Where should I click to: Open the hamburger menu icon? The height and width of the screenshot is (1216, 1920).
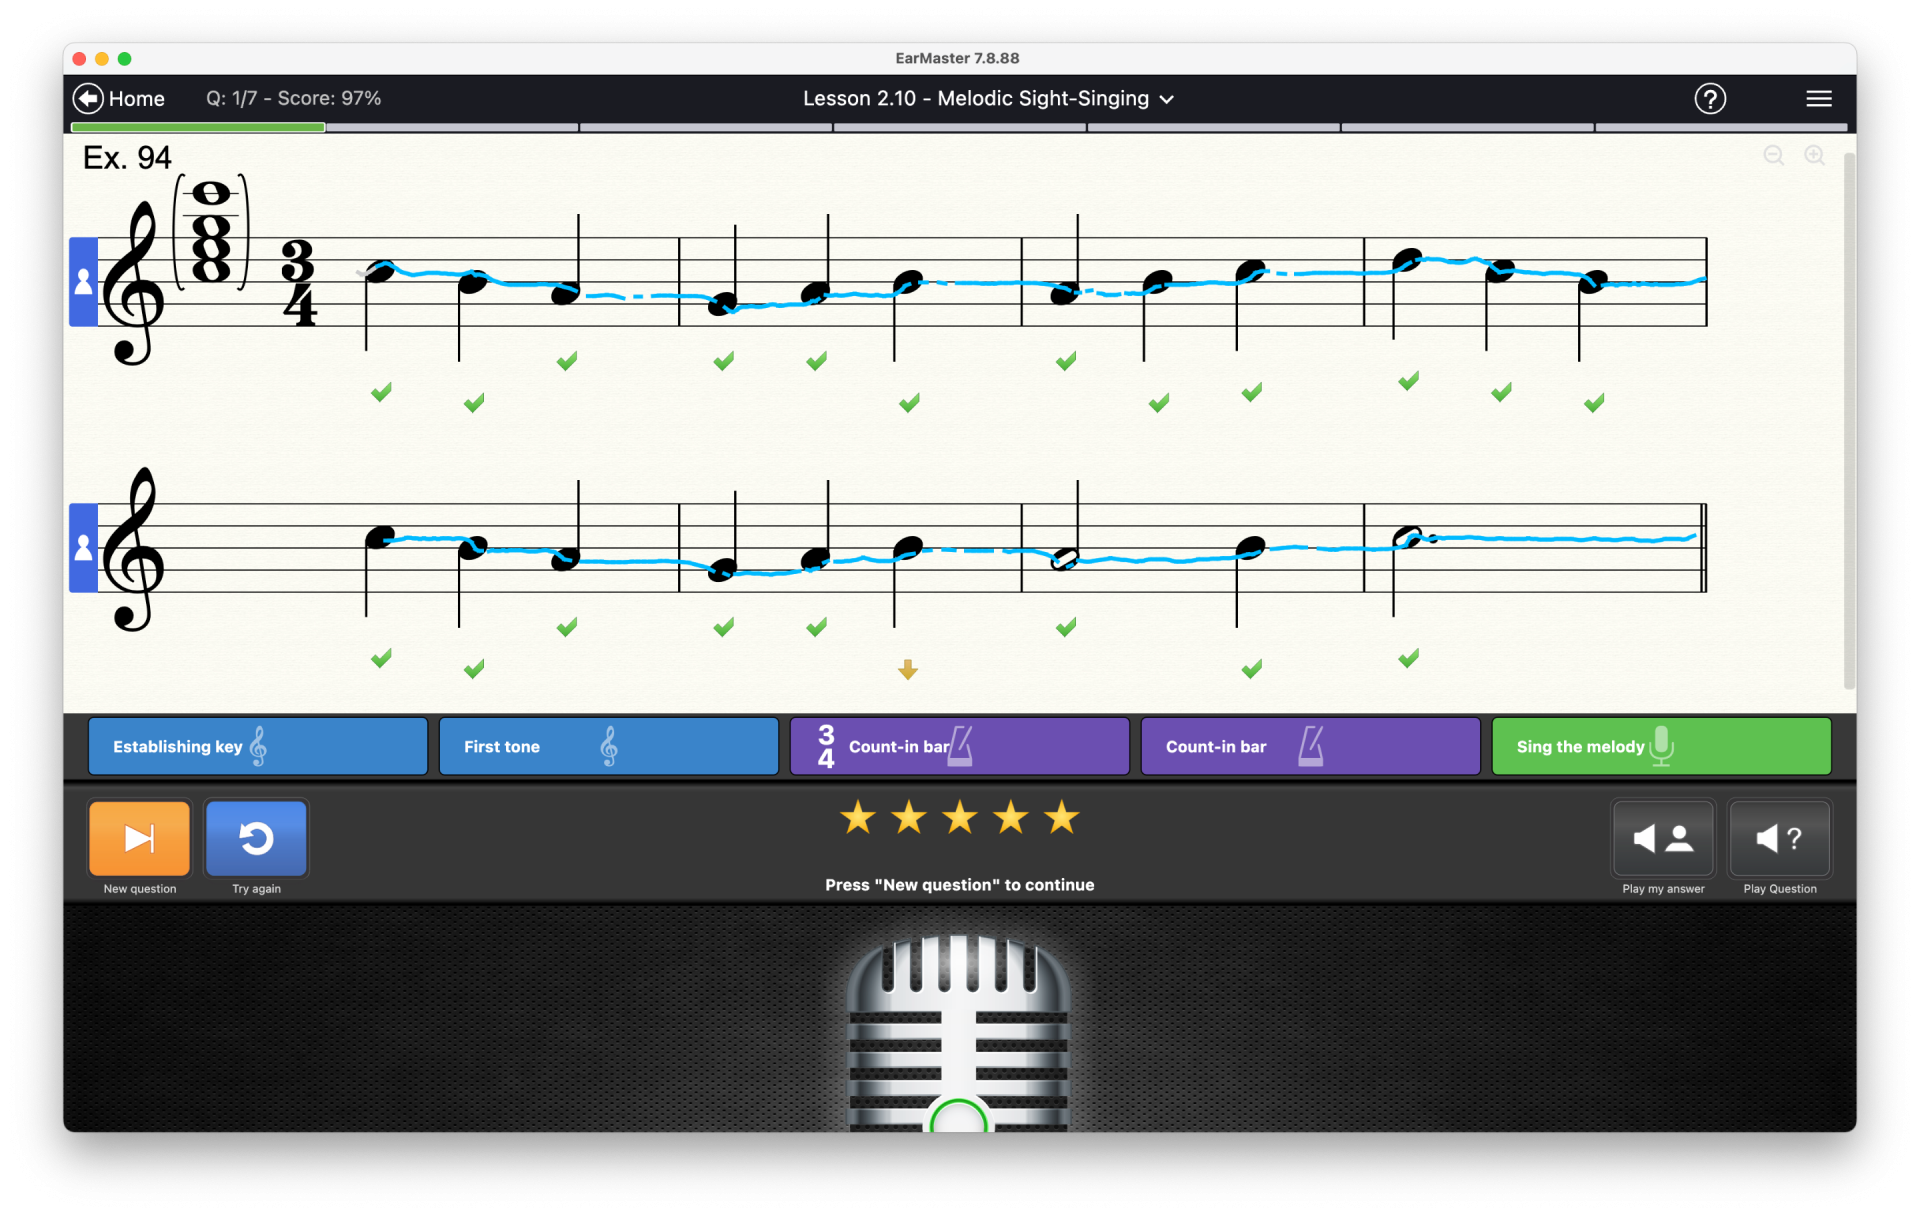1819,98
